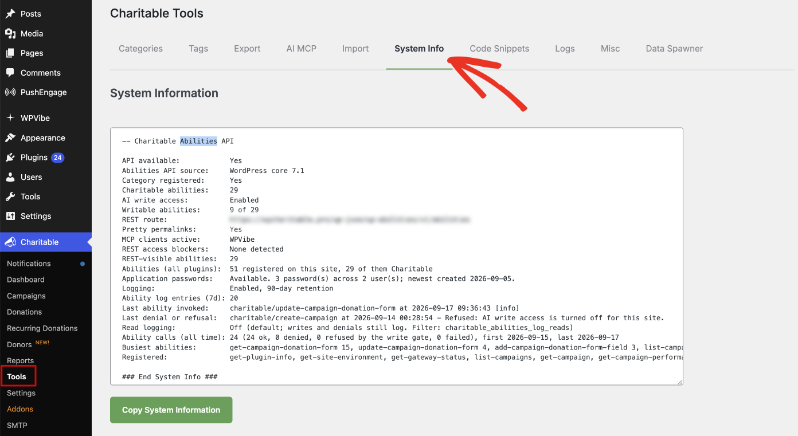
Task: Click the 'WordPress core 7.1' value
Action: click(267, 170)
